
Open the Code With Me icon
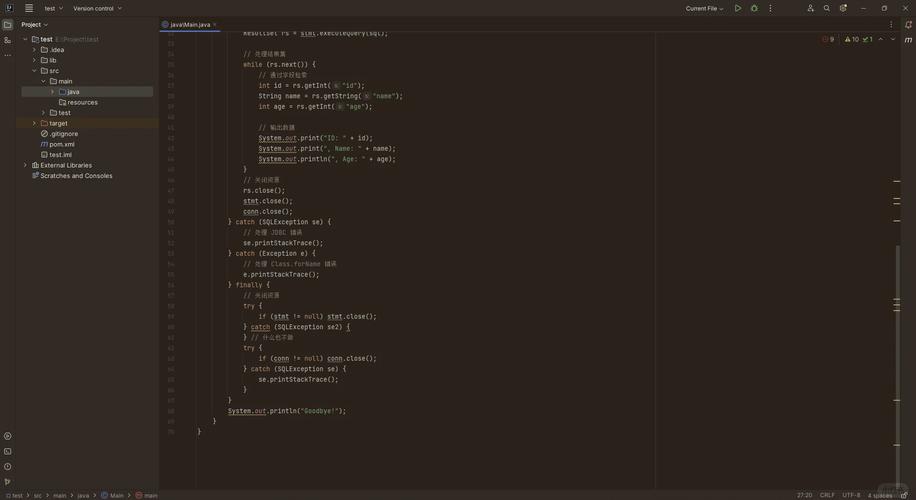811,8
